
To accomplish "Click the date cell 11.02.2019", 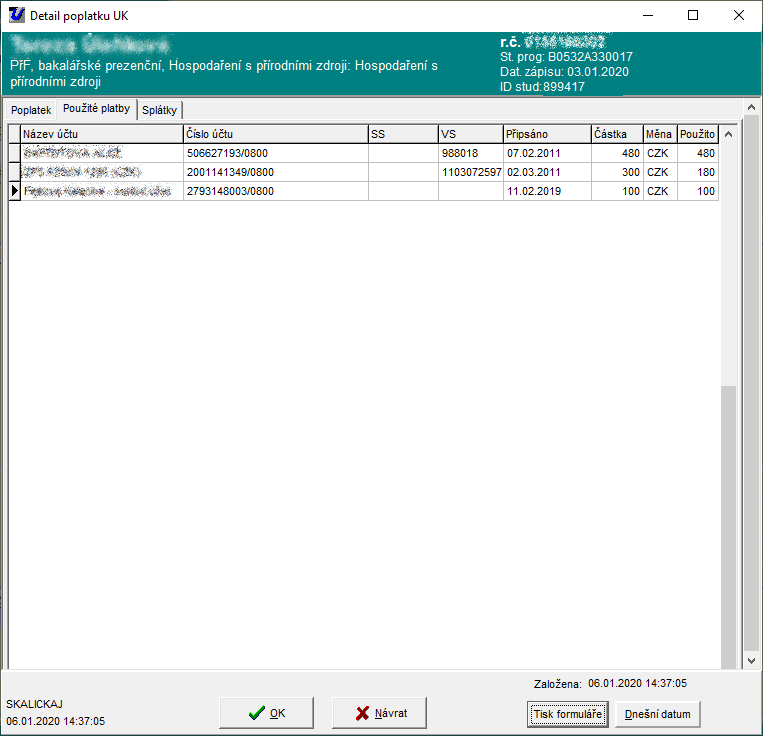I will tap(546, 191).
